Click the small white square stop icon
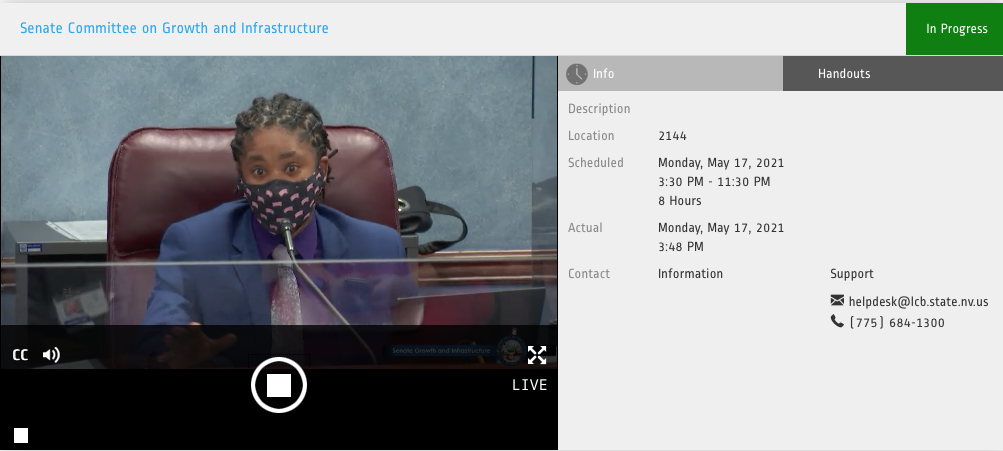 click(x=21, y=436)
